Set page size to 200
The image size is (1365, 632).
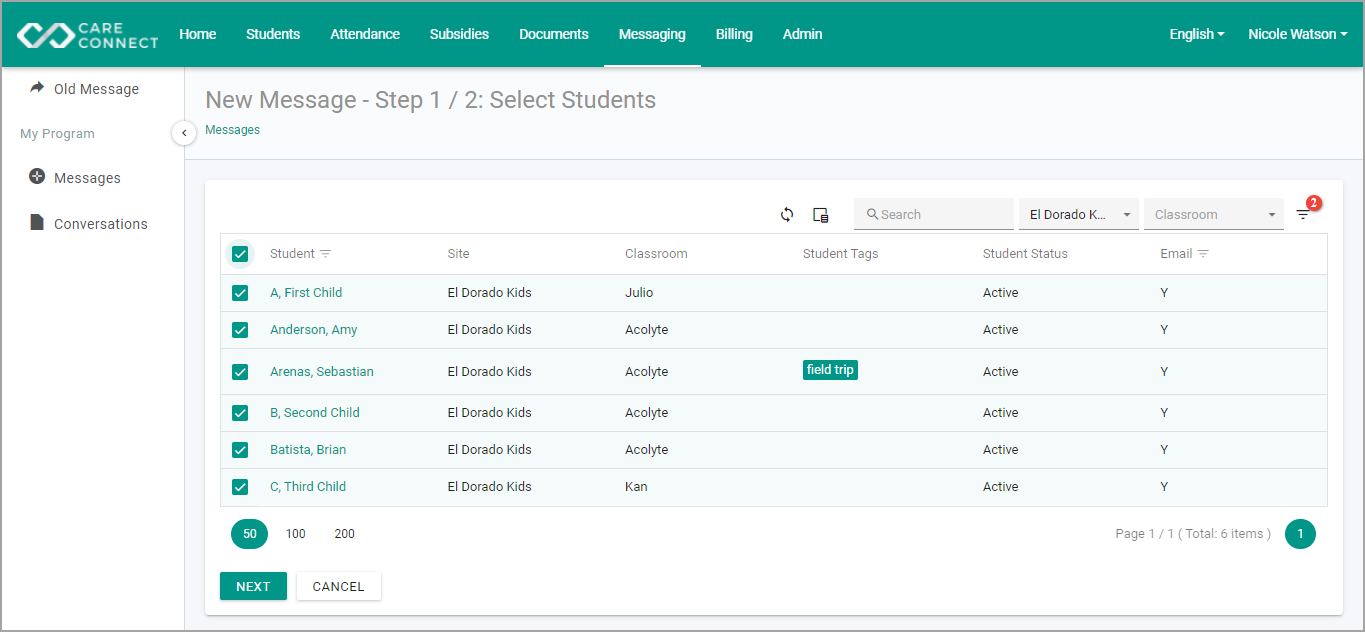pos(344,534)
